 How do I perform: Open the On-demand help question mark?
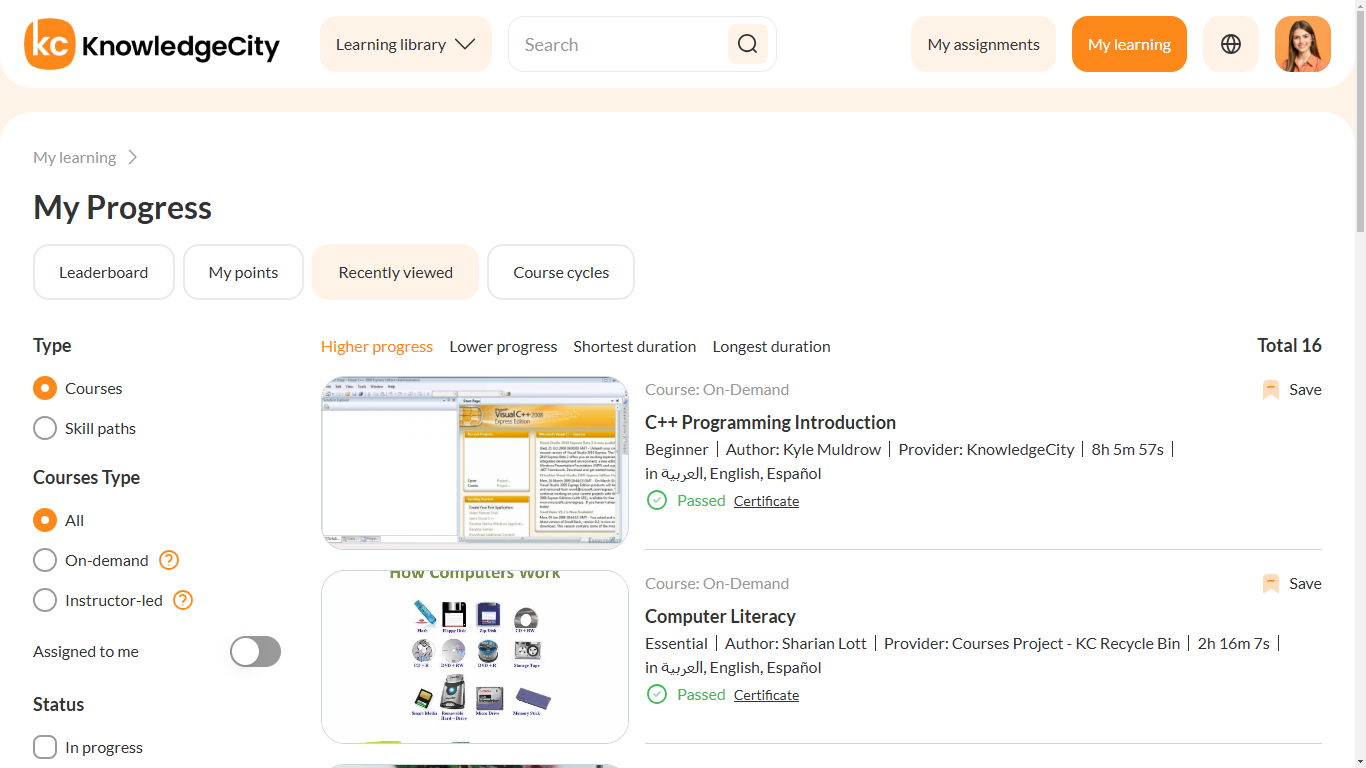[x=168, y=560]
